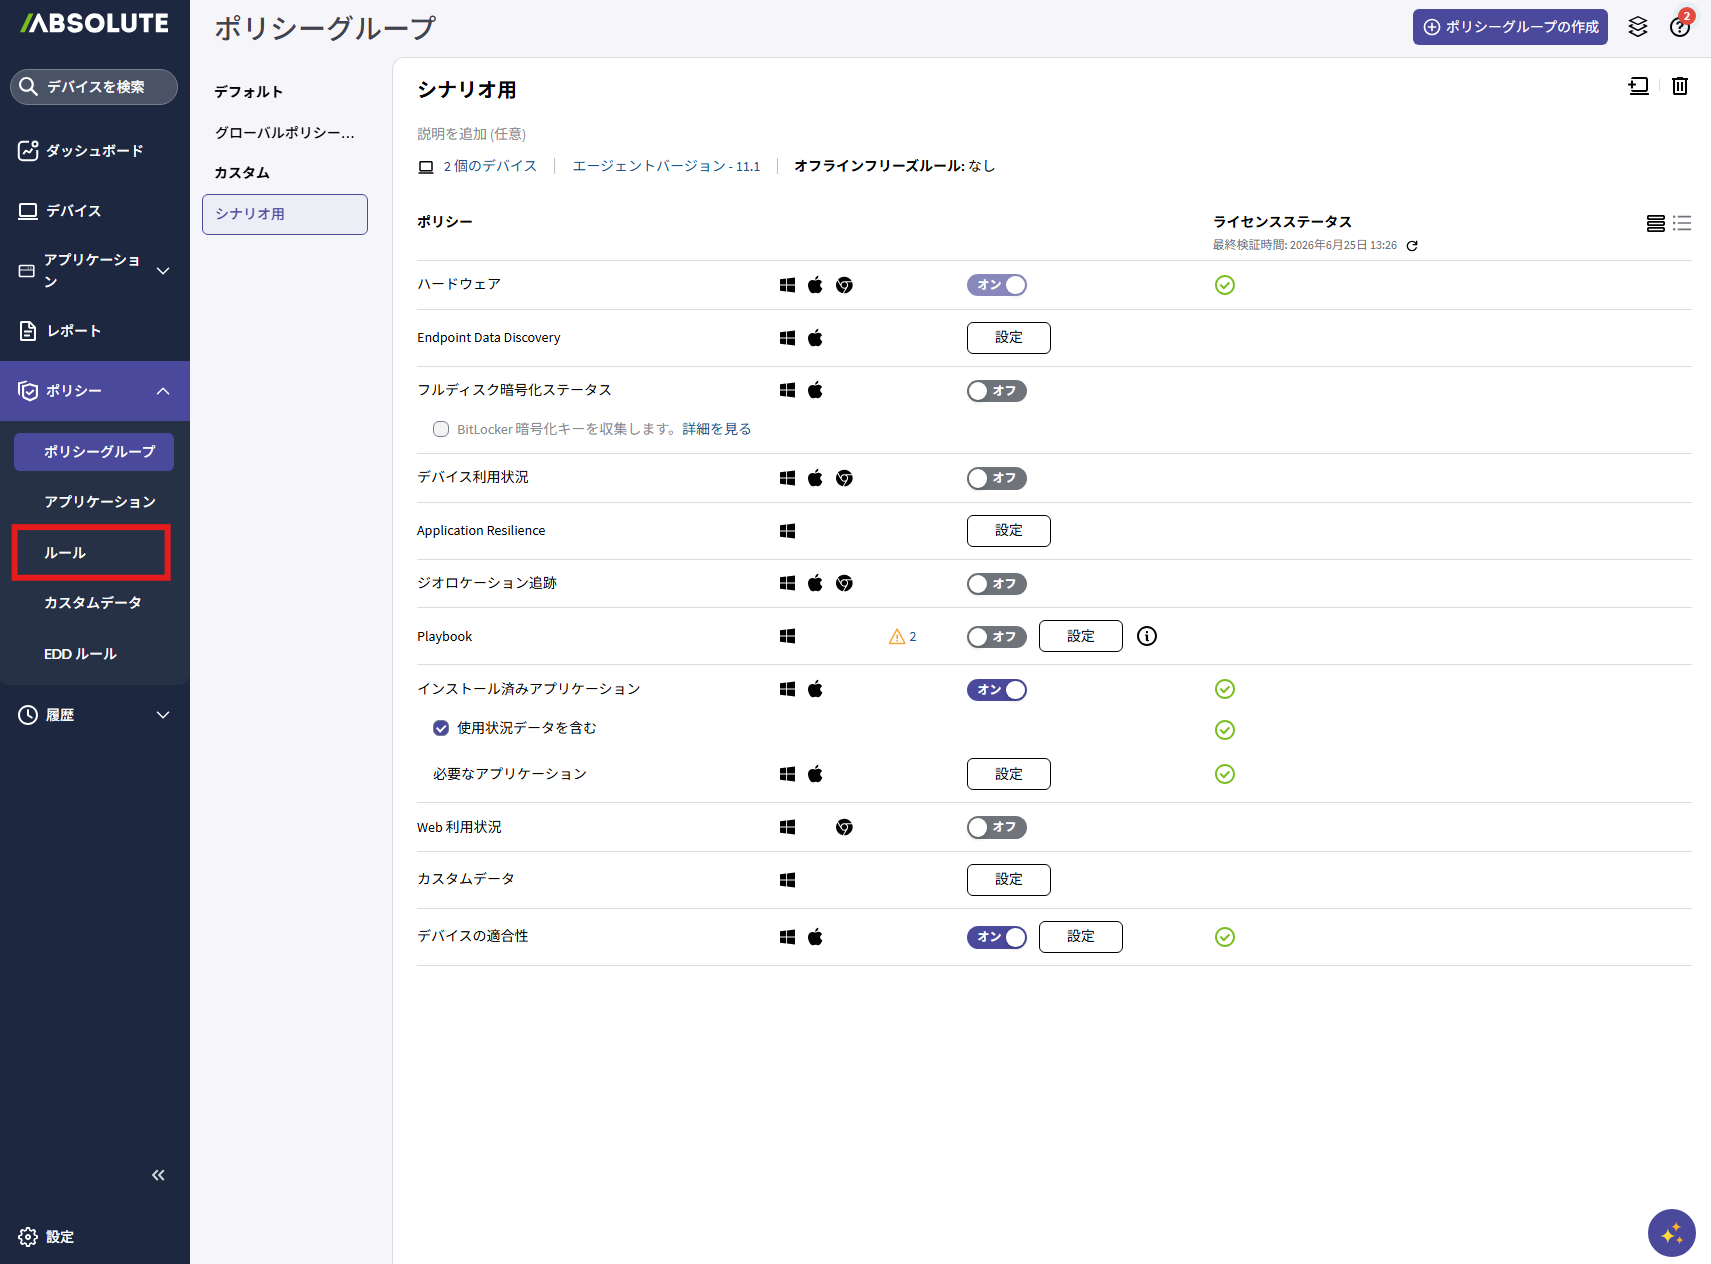Expand the 履歴 sidebar chevron
This screenshot has height=1264, width=1711.
coord(163,715)
